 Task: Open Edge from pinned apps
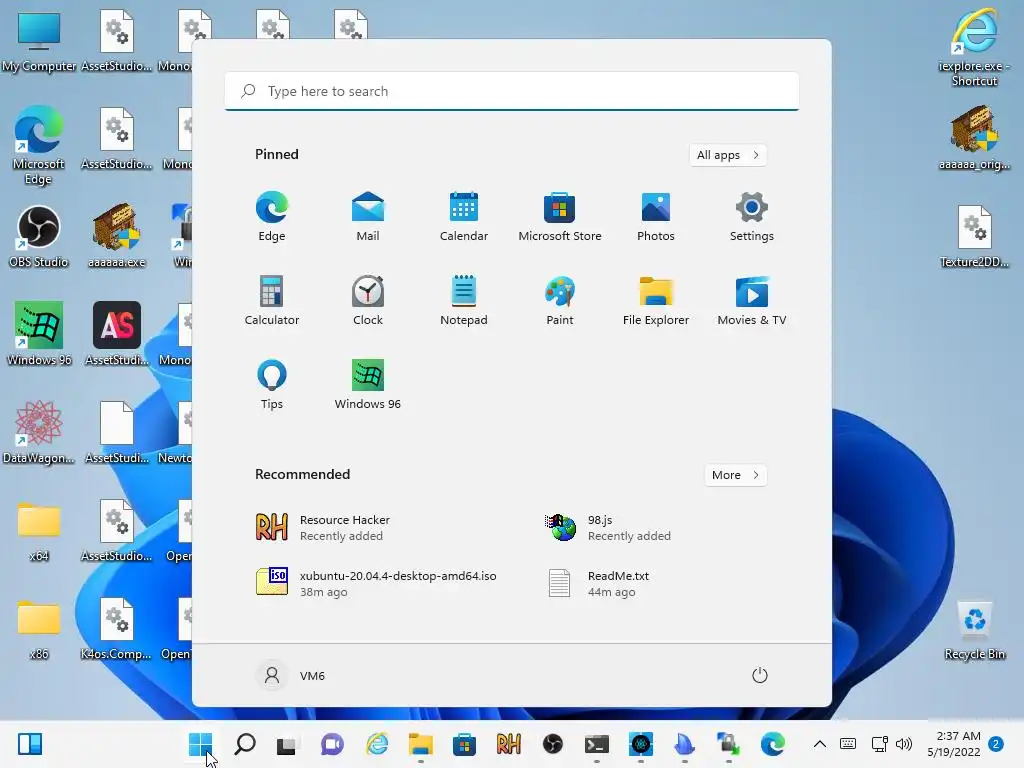point(272,216)
